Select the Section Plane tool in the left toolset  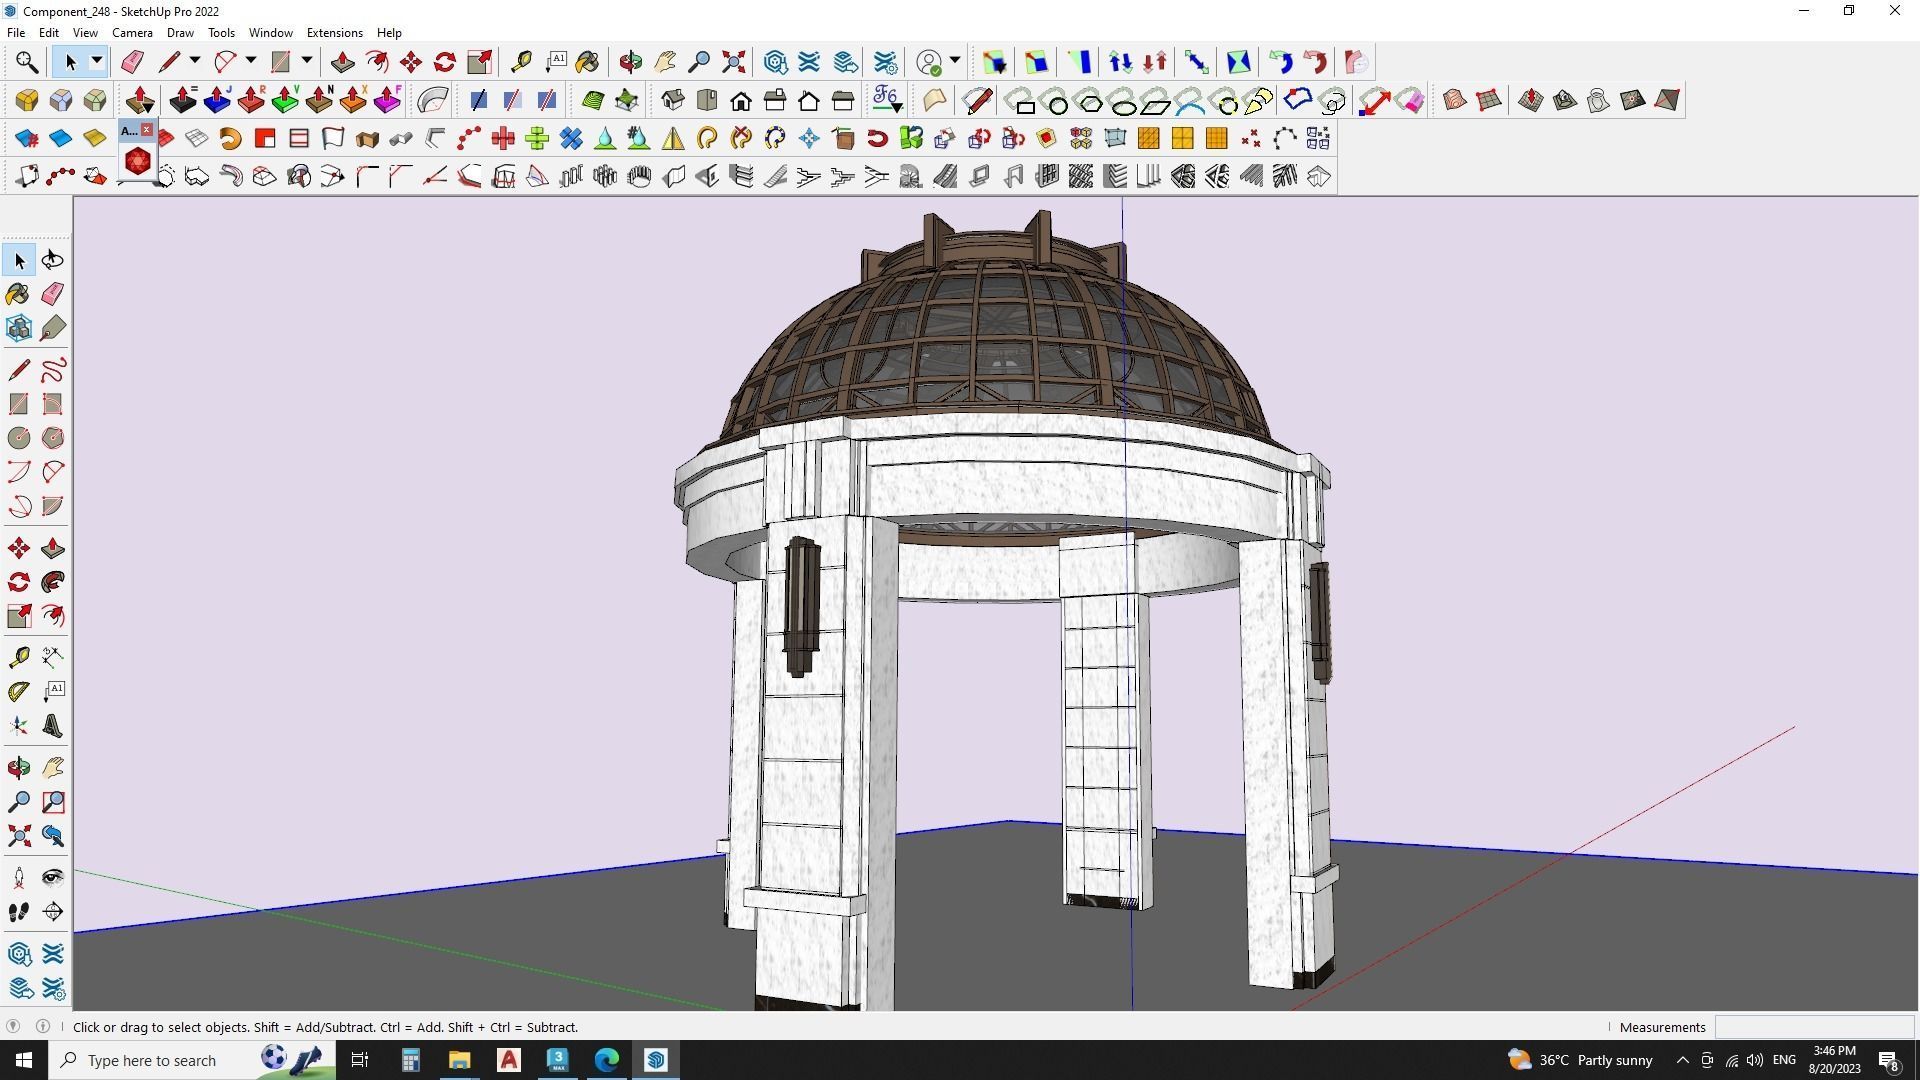(53, 912)
